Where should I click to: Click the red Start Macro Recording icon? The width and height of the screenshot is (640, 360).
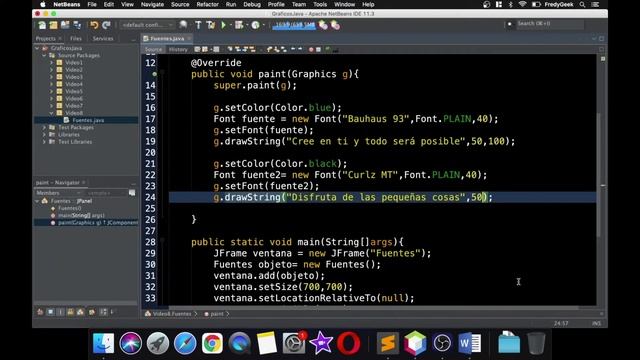tap(311, 49)
